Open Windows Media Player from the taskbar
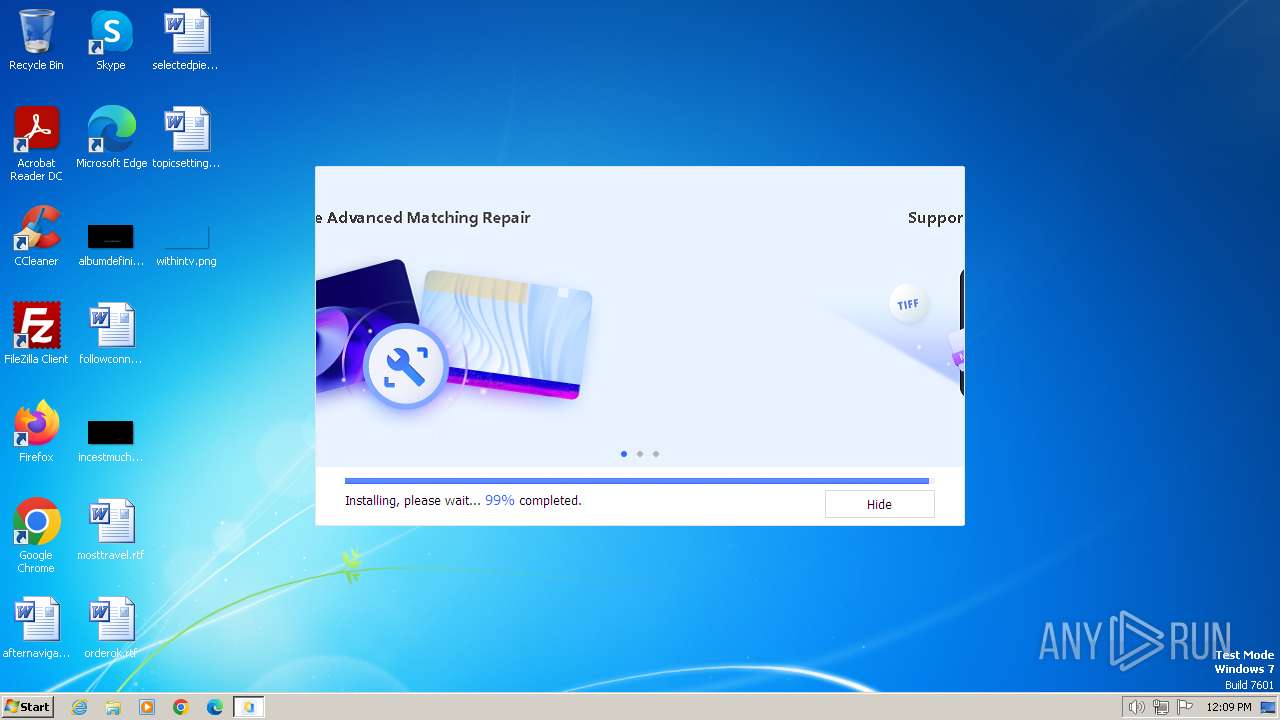This screenshot has width=1280, height=720. click(147, 707)
